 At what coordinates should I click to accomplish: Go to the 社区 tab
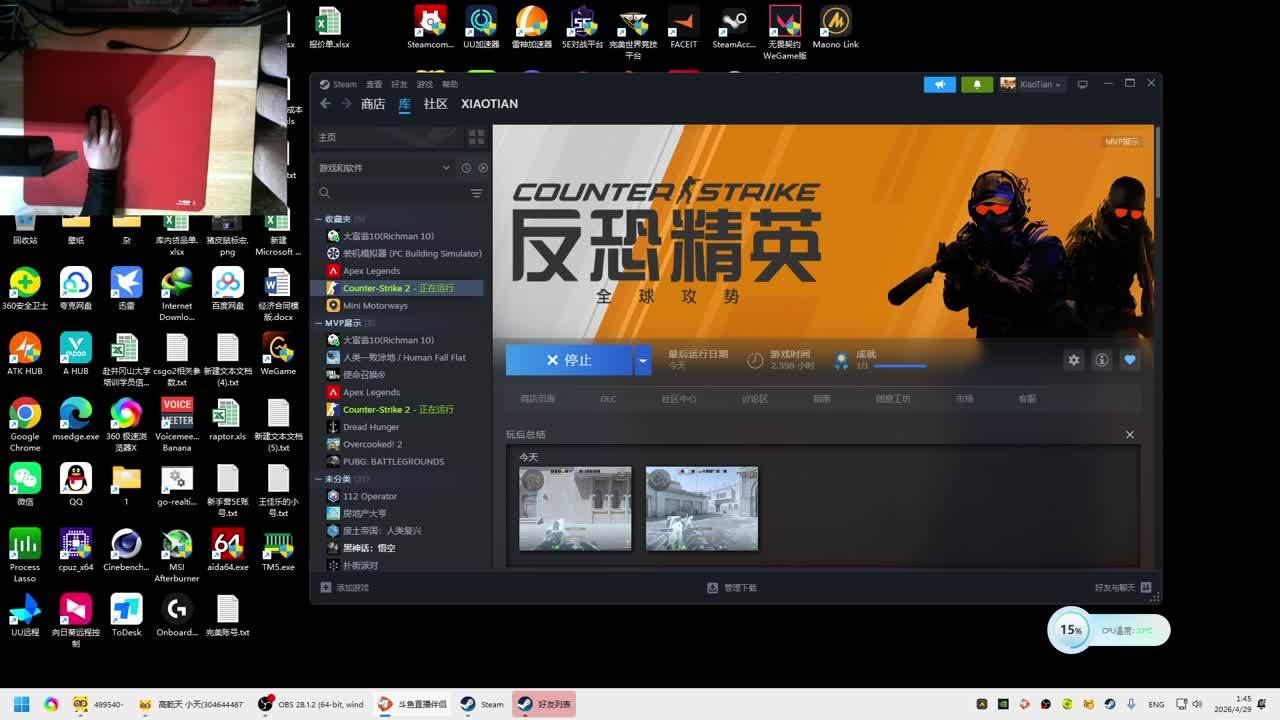coord(435,104)
